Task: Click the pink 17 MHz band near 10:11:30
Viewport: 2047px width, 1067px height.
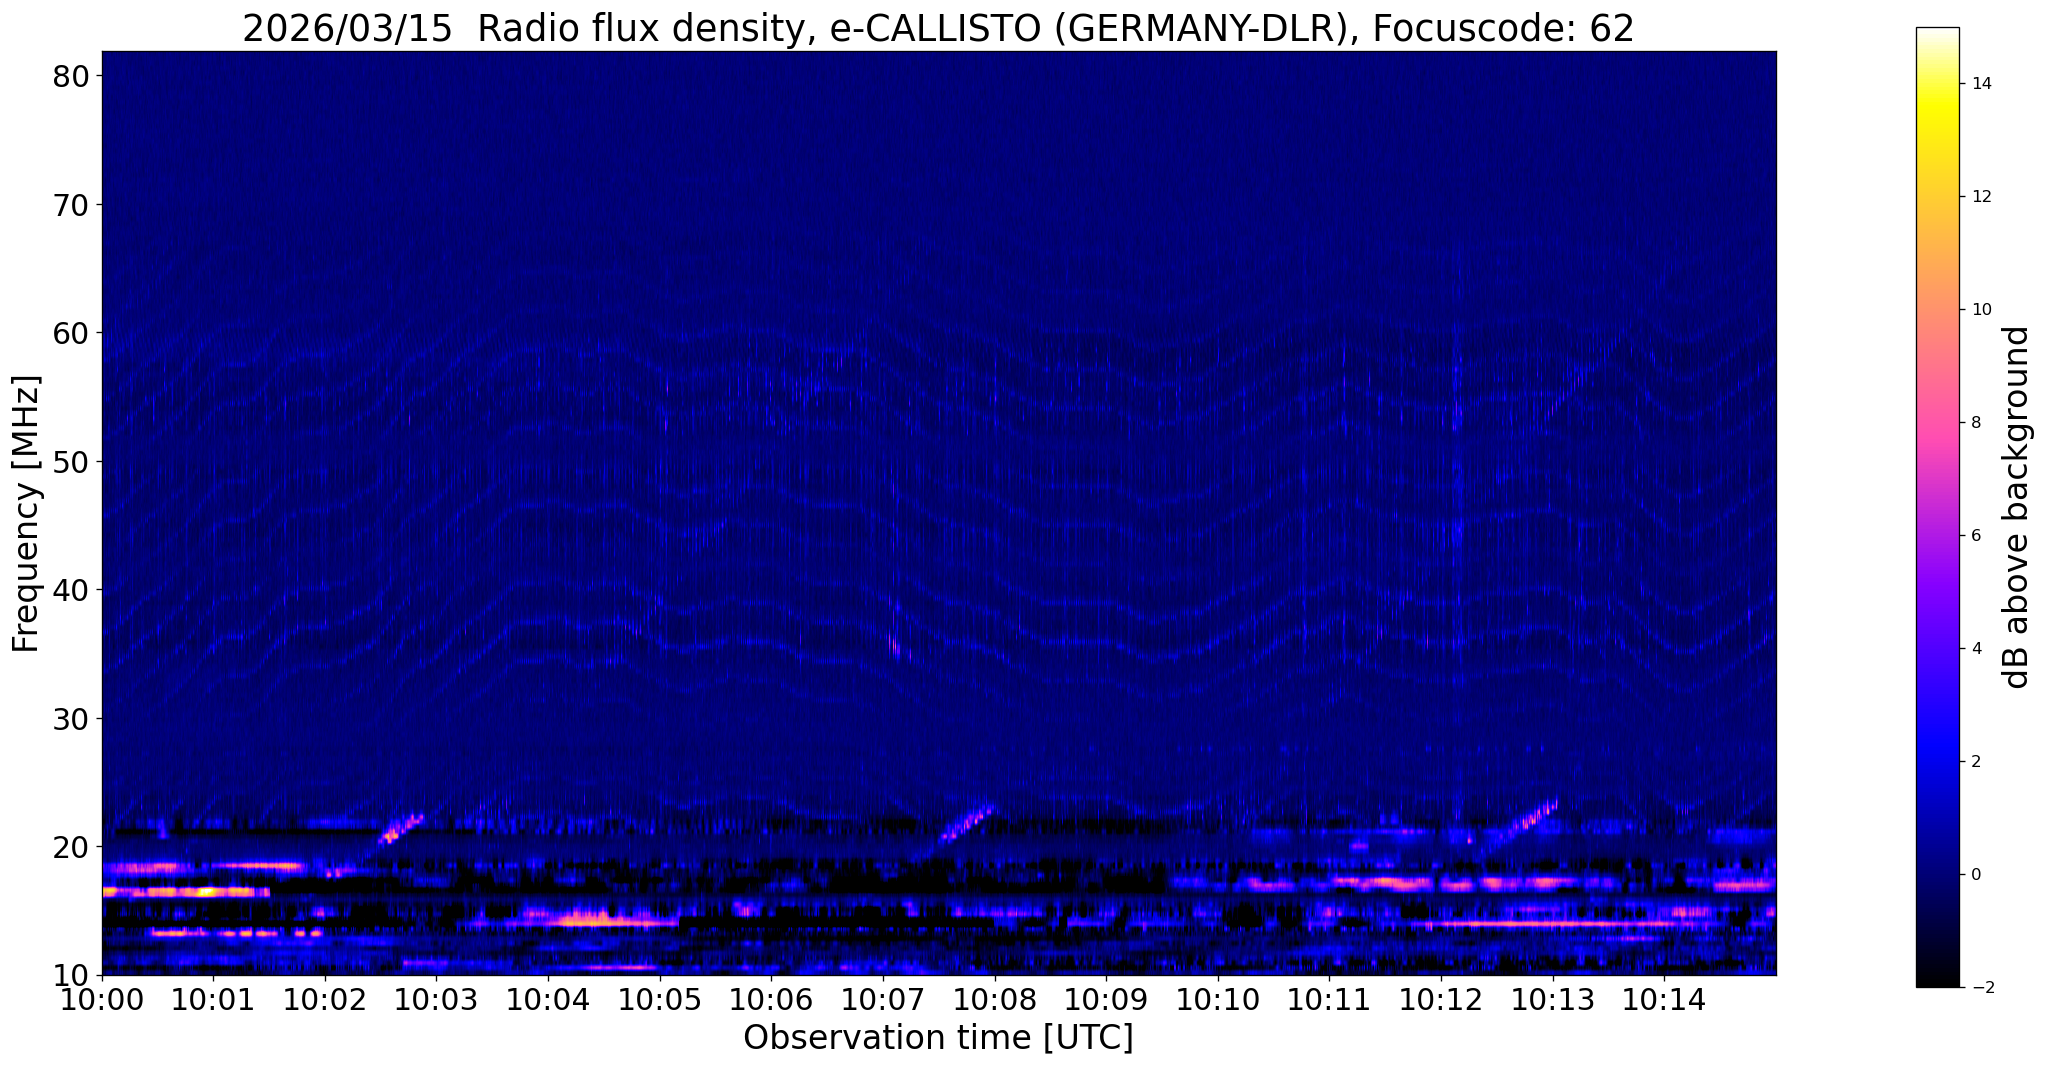Action: (x=1385, y=883)
